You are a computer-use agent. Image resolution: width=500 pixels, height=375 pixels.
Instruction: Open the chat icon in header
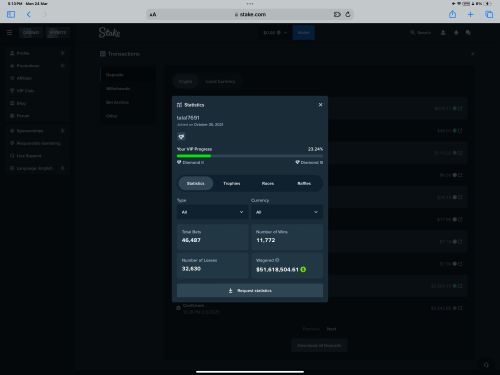(468, 33)
